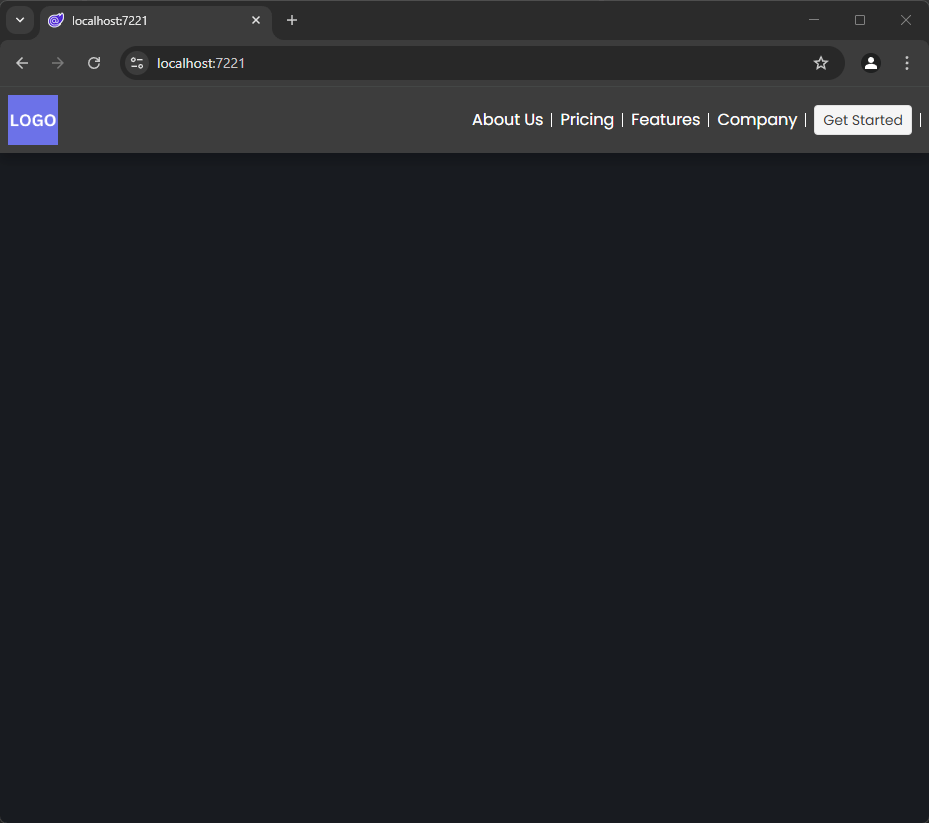Open the browser profile icon
This screenshot has height=823, width=929.
(x=870, y=63)
